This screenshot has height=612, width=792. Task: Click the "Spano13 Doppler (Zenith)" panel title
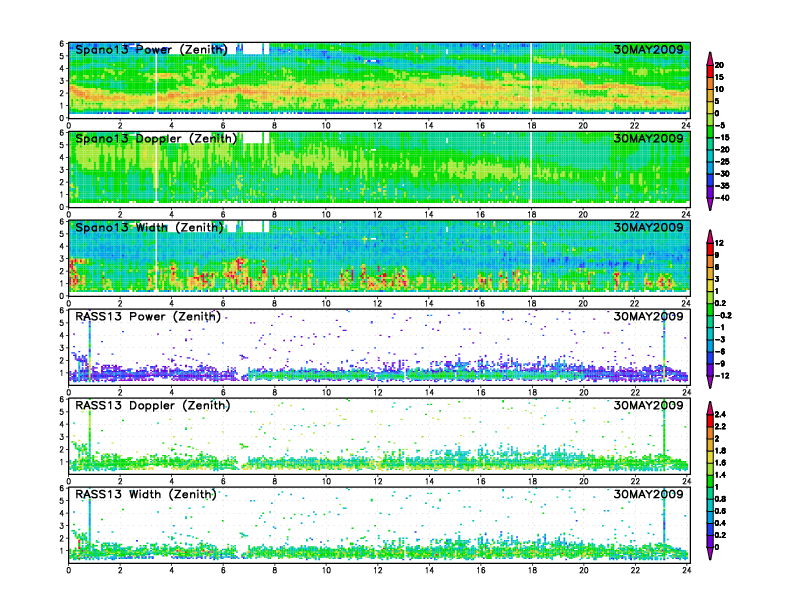[156, 139]
